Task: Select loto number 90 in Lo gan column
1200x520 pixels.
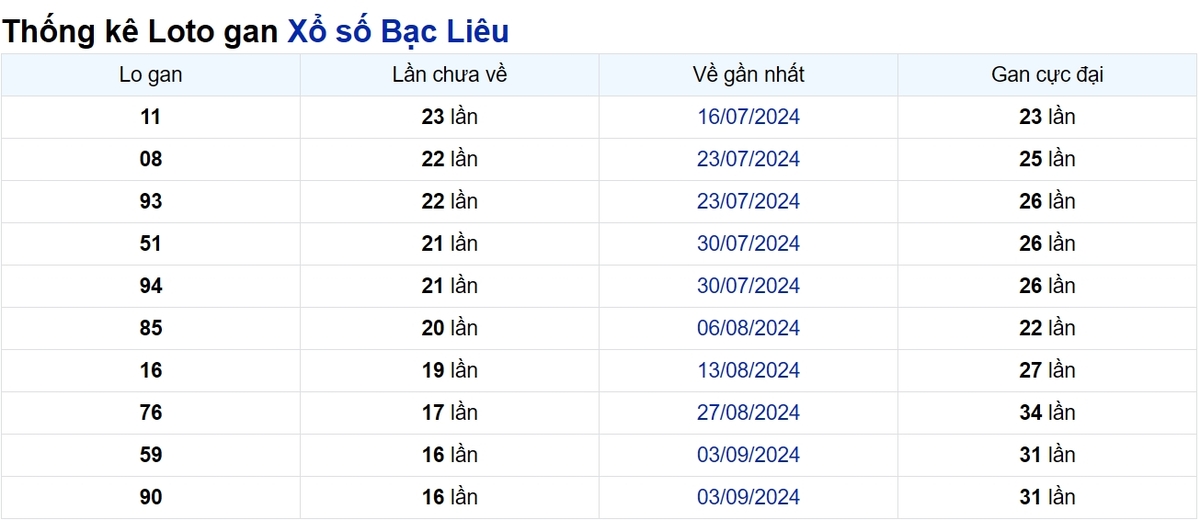Action: click(x=150, y=497)
